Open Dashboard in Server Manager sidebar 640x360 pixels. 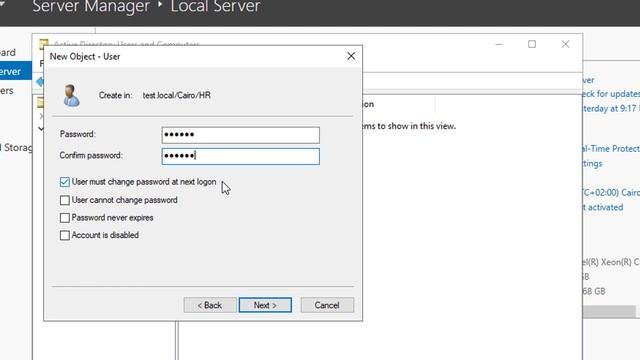point(8,53)
